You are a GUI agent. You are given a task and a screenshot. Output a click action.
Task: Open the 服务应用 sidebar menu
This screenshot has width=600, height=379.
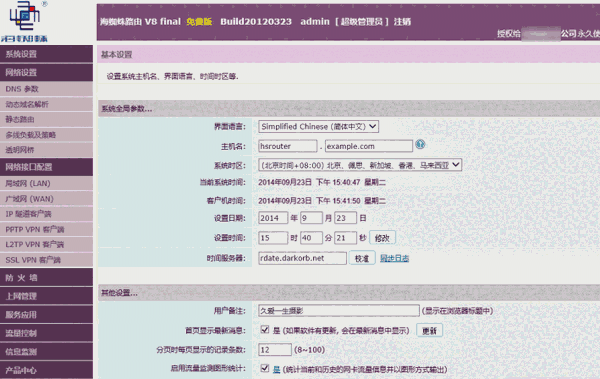click(46, 314)
